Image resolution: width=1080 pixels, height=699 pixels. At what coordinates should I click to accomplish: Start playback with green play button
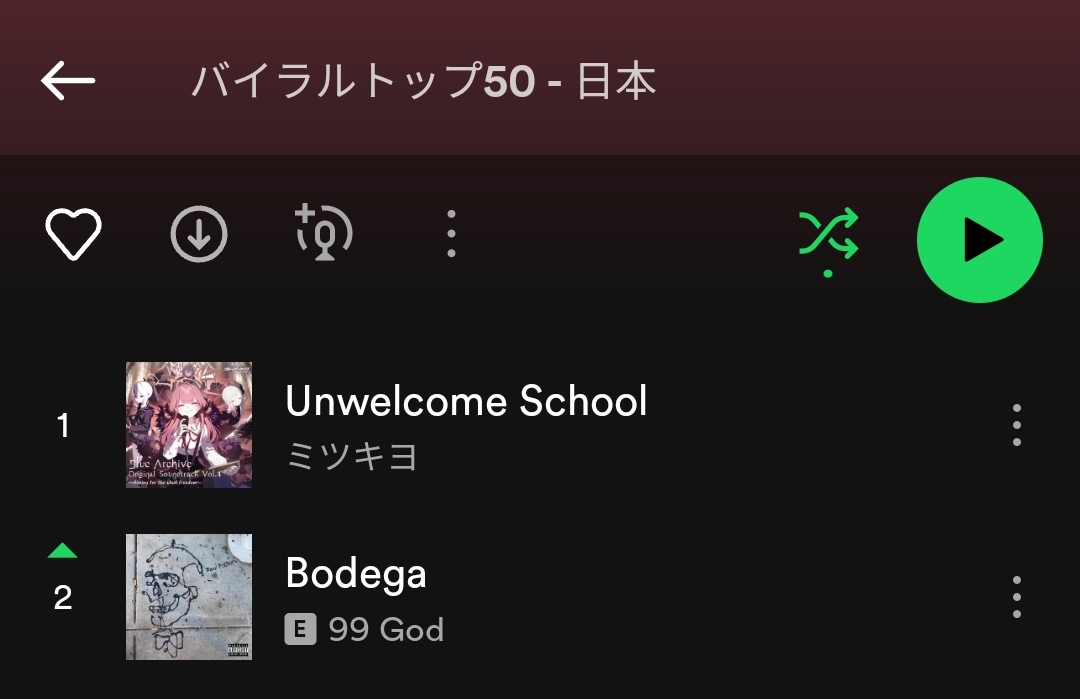coord(979,240)
